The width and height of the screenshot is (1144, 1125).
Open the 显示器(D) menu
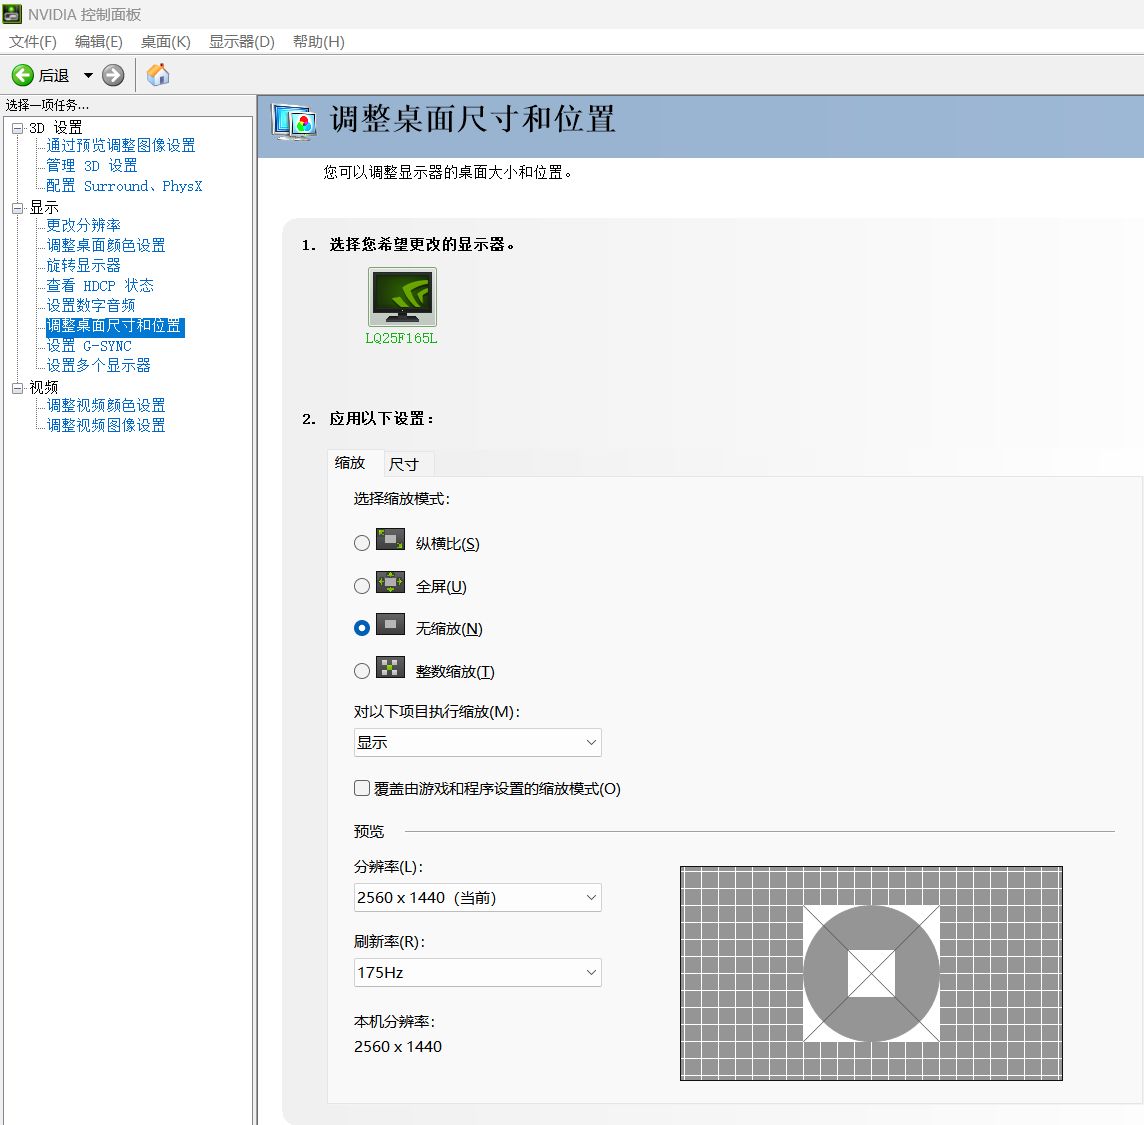coord(241,42)
